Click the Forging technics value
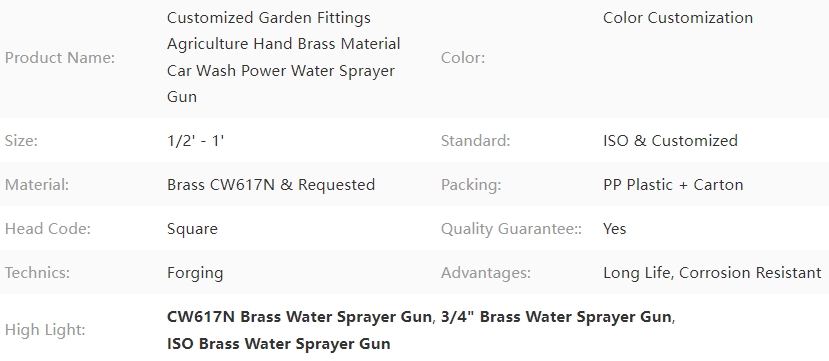The height and width of the screenshot is (361, 829). 195,273
